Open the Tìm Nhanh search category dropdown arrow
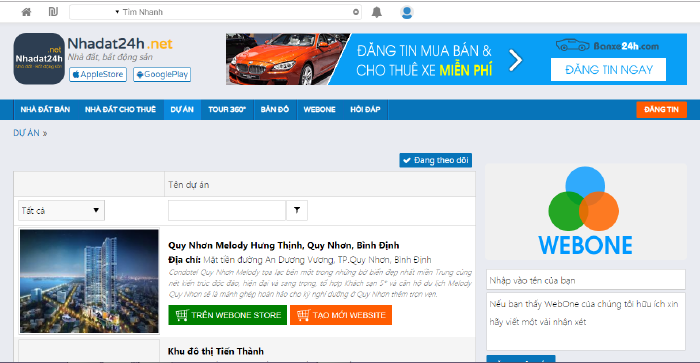 117,12
